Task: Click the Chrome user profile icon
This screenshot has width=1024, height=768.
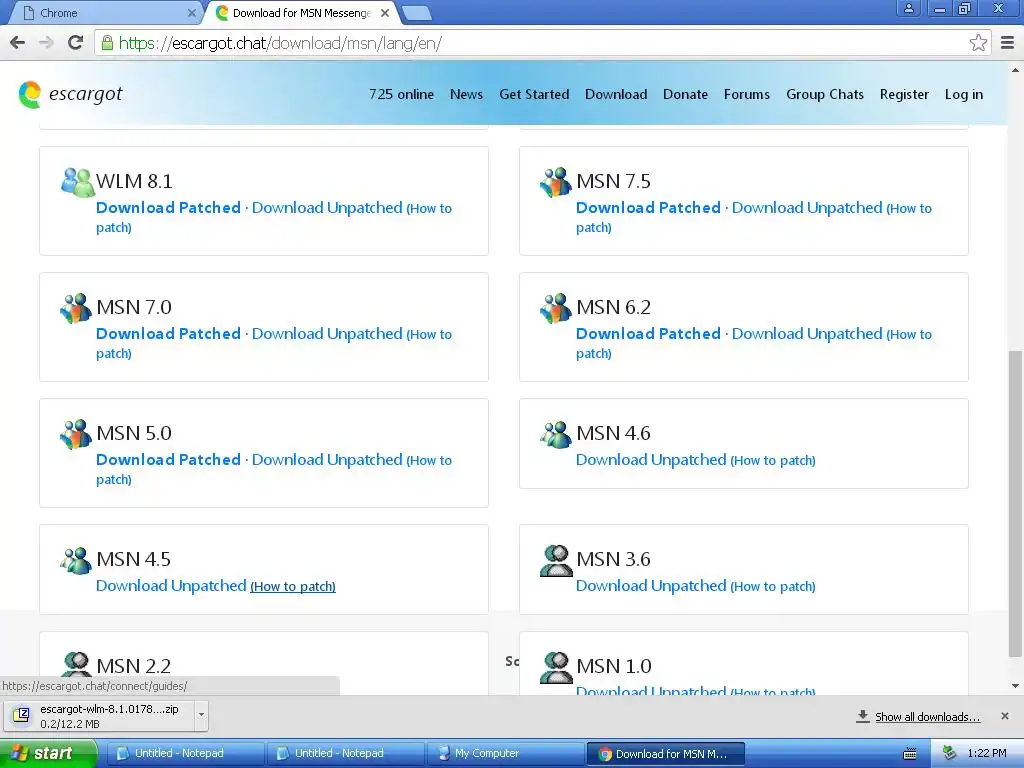Action: click(908, 9)
